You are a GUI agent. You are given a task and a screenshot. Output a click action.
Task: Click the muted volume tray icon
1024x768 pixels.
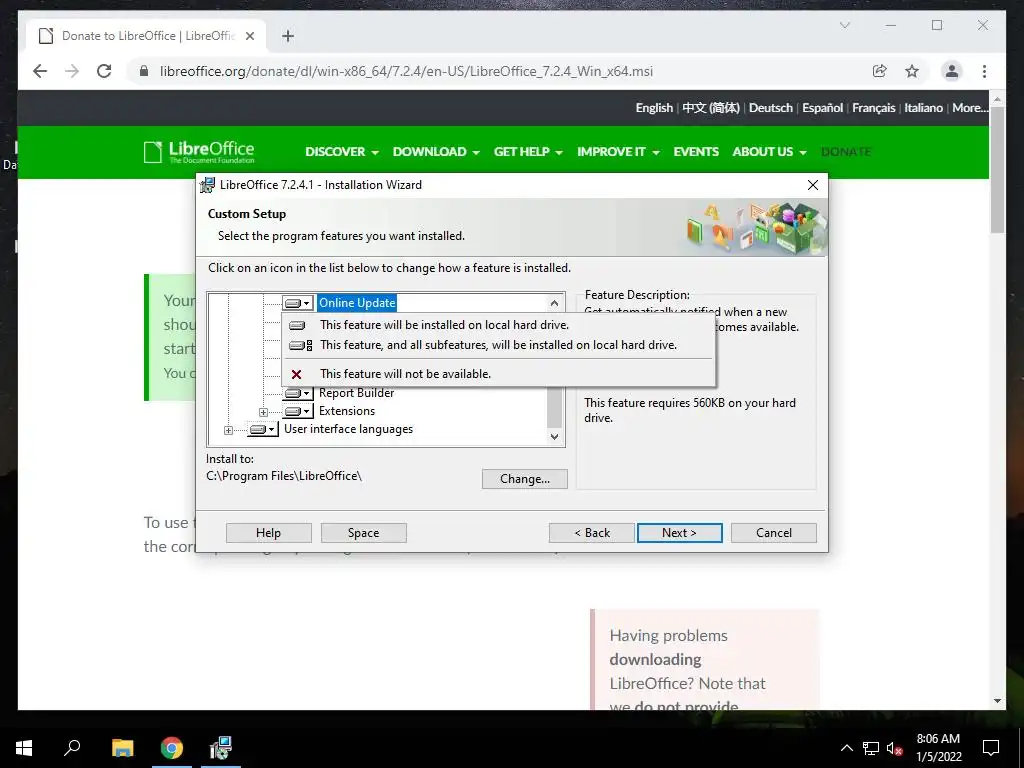(895, 748)
